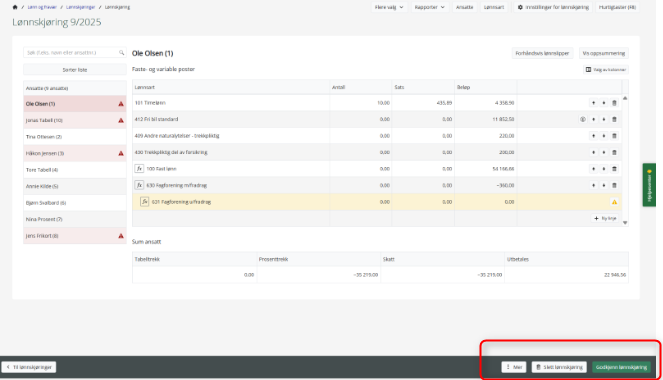Delete the 630 Fagforening row

pyautogui.click(x=614, y=185)
